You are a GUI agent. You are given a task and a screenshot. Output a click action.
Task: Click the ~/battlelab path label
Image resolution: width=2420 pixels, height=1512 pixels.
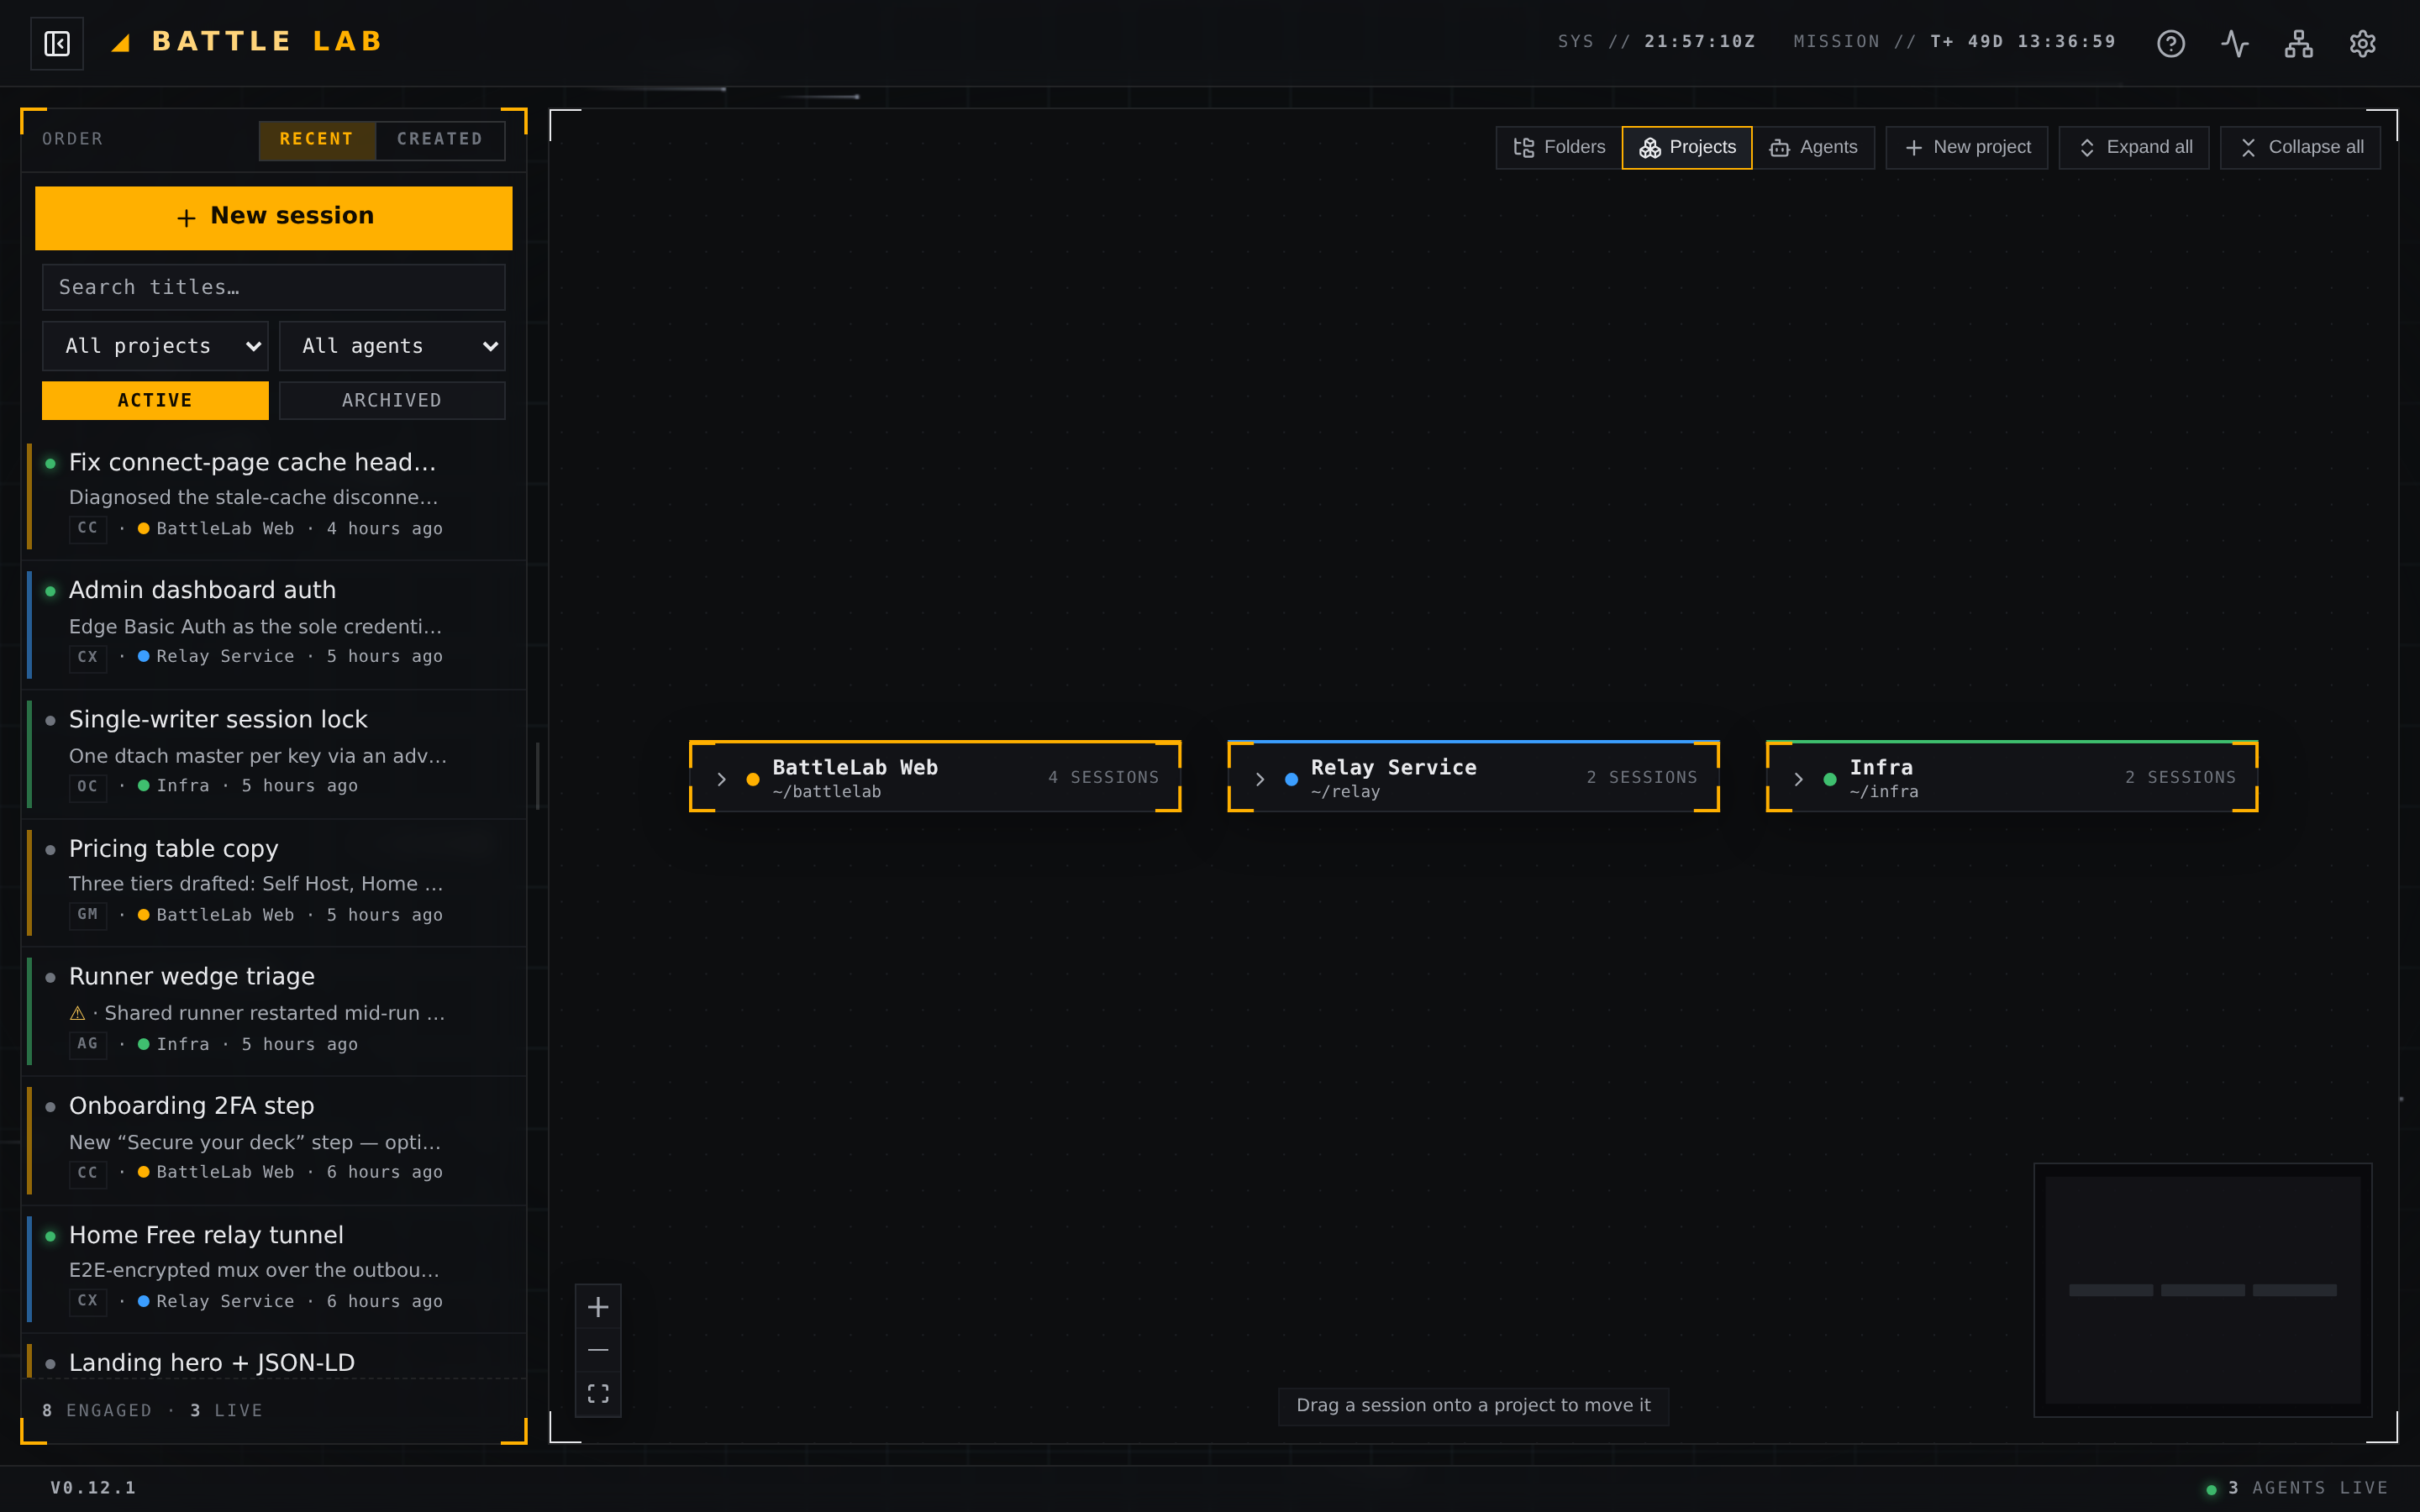pyautogui.click(x=827, y=792)
